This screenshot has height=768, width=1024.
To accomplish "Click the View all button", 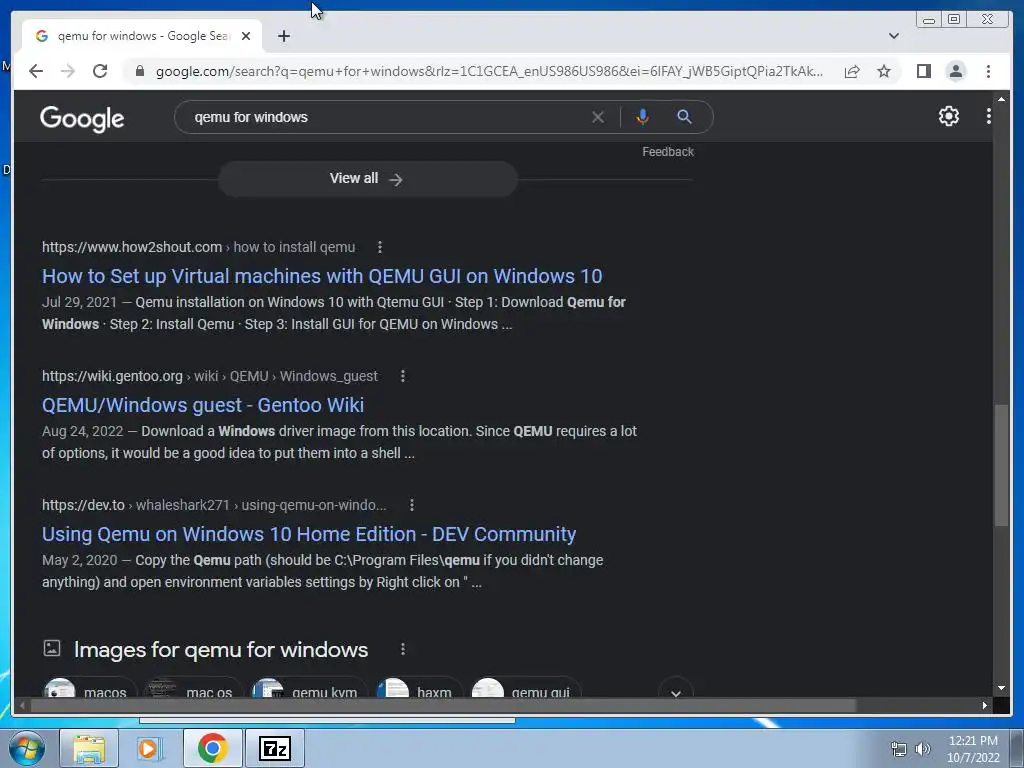I will click(x=367, y=178).
